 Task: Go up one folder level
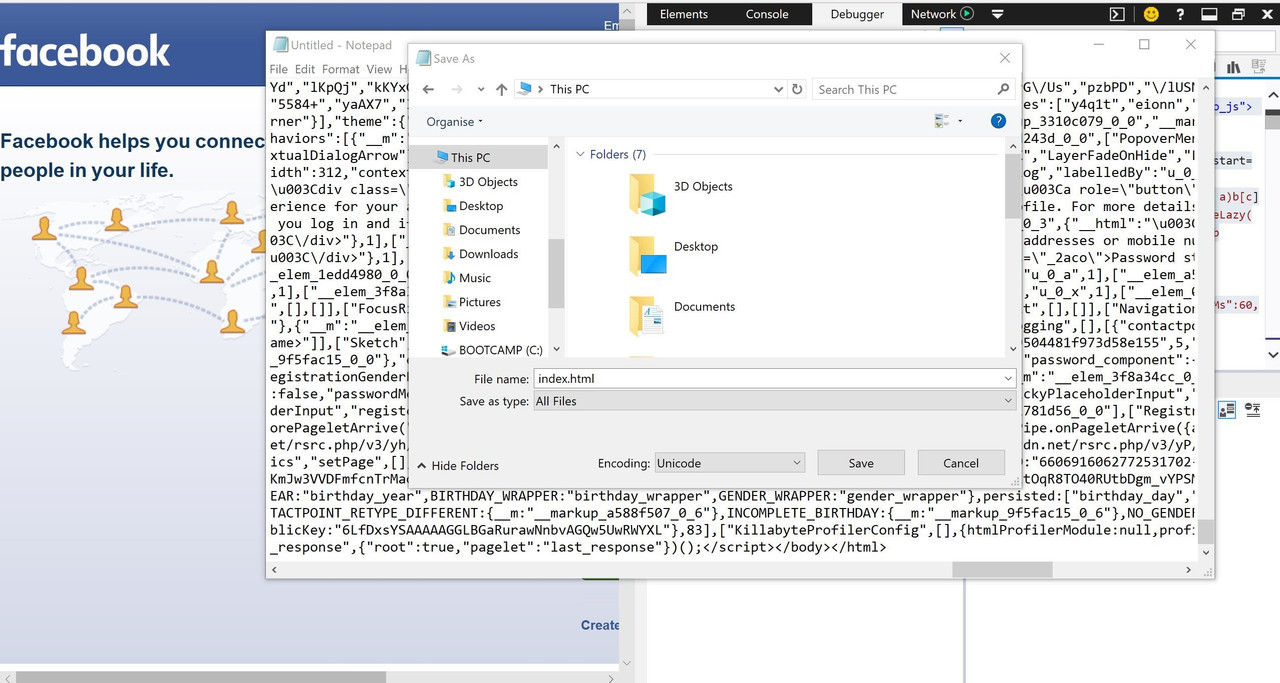502,89
